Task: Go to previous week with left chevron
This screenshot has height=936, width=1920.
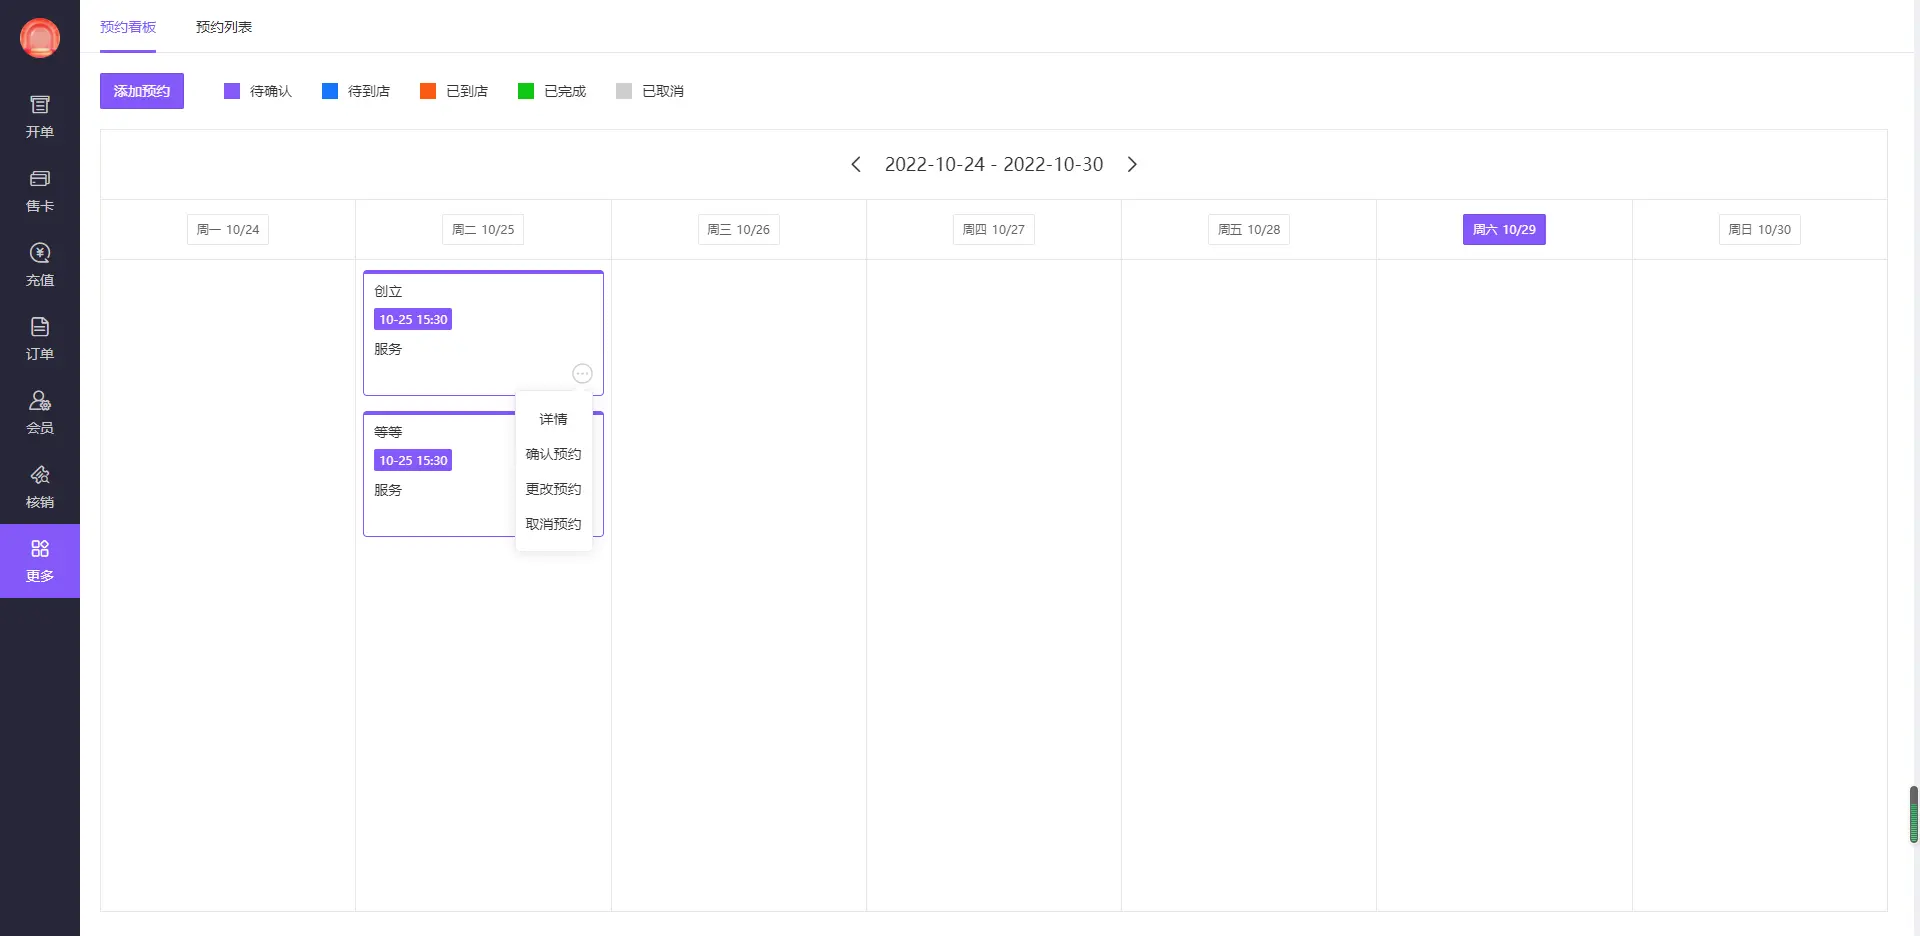Action: pyautogui.click(x=855, y=164)
